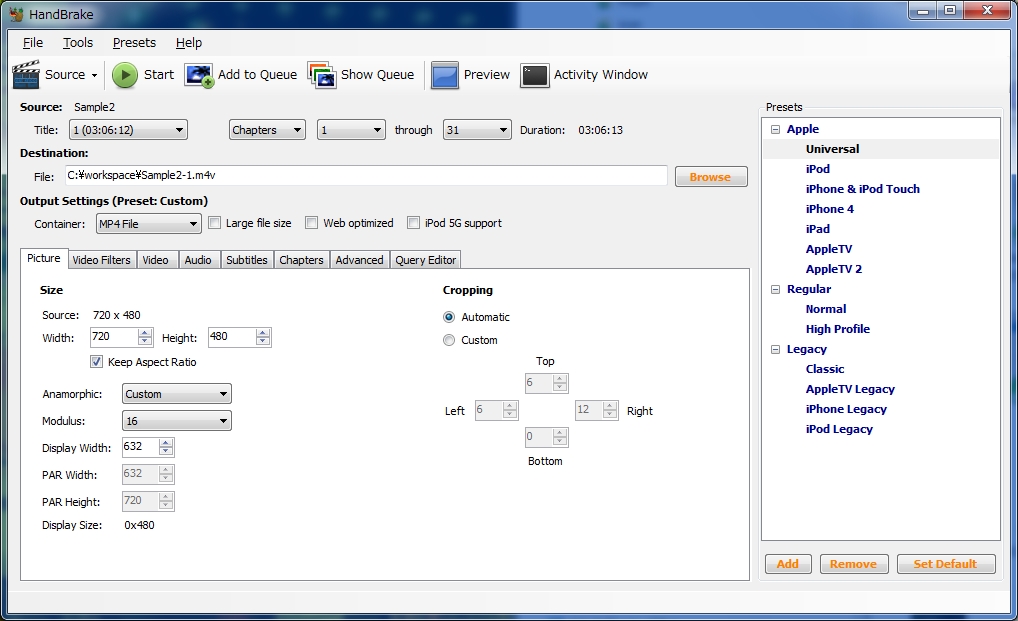This screenshot has height=621, width=1018.
Task: Click the HandBrake app icon in title bar
Action: 16,14
